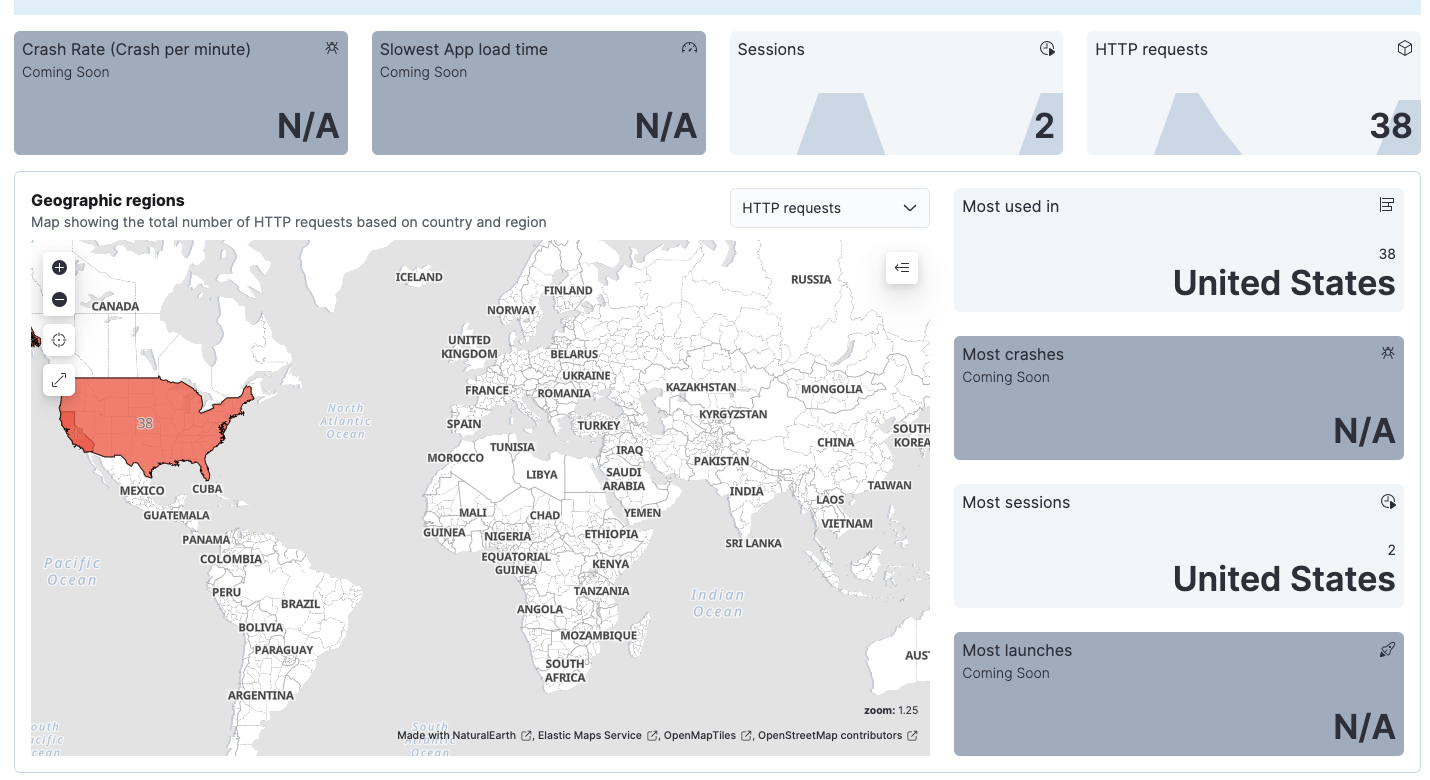
Task: Click the bug icon on the Most crashes card
Action: click(1388, 352)
